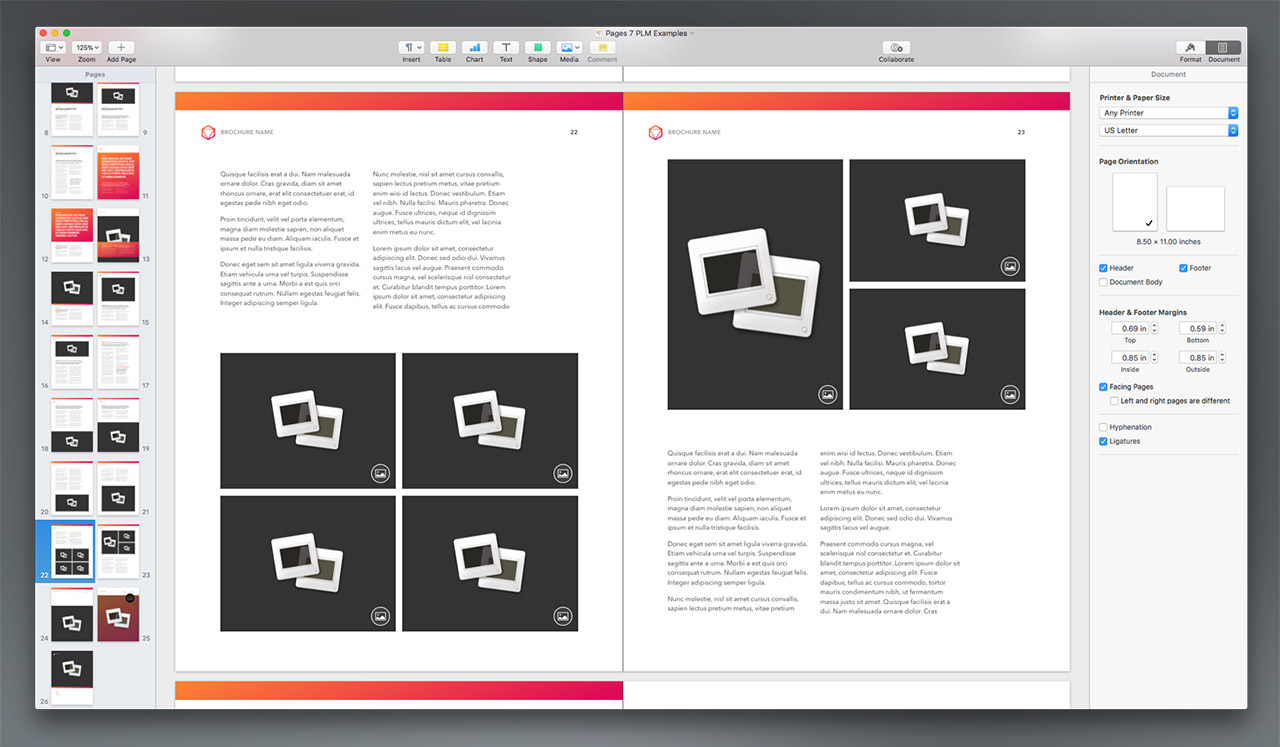Click the Collaborate icon
1280x747 pixels.
point(896,48)
